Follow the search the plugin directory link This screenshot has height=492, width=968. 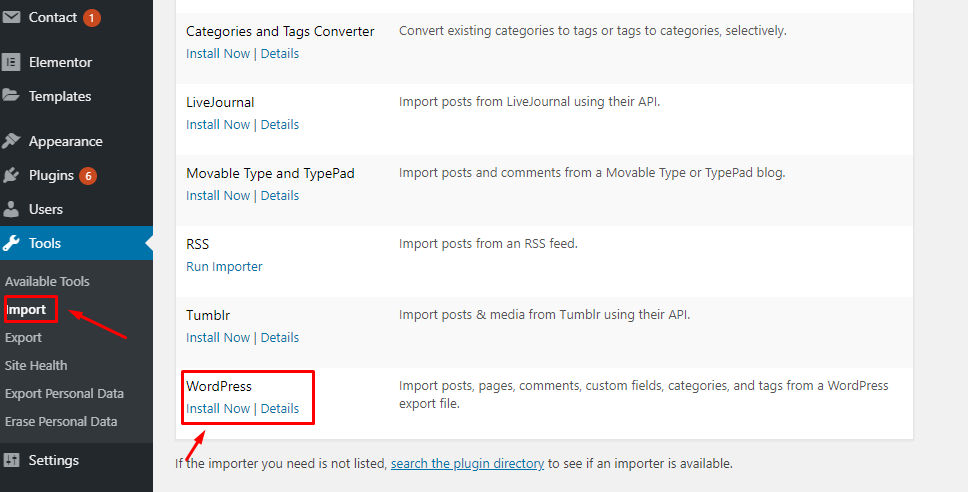point(467,463)
